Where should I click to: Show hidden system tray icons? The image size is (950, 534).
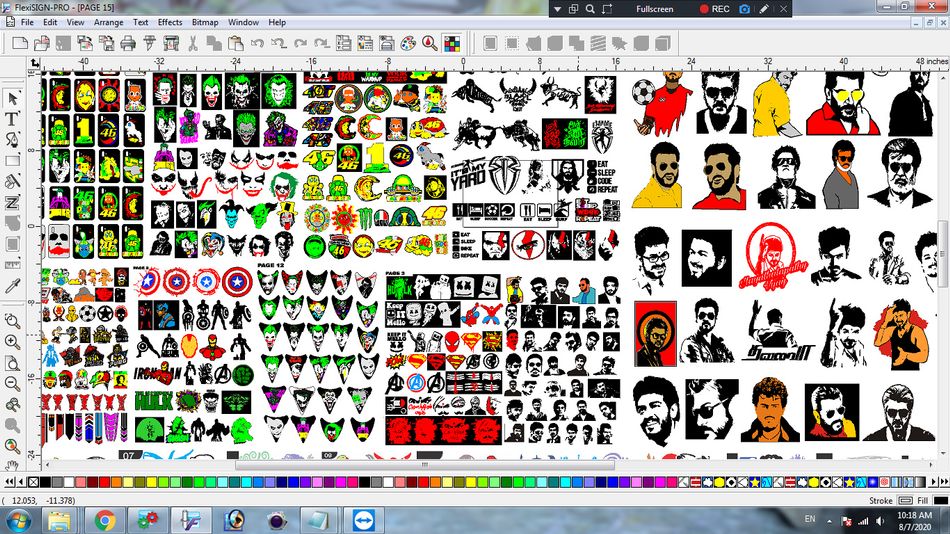coord(829,521)
